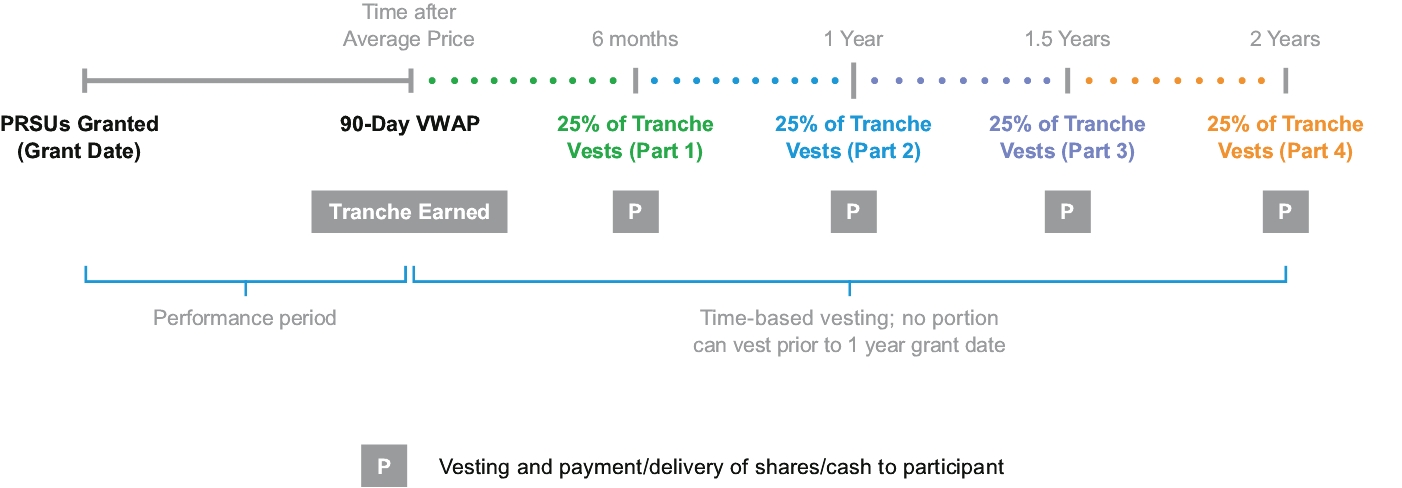
Task: Select the 1 Year timeline tick mark
Action: (853, 80)
